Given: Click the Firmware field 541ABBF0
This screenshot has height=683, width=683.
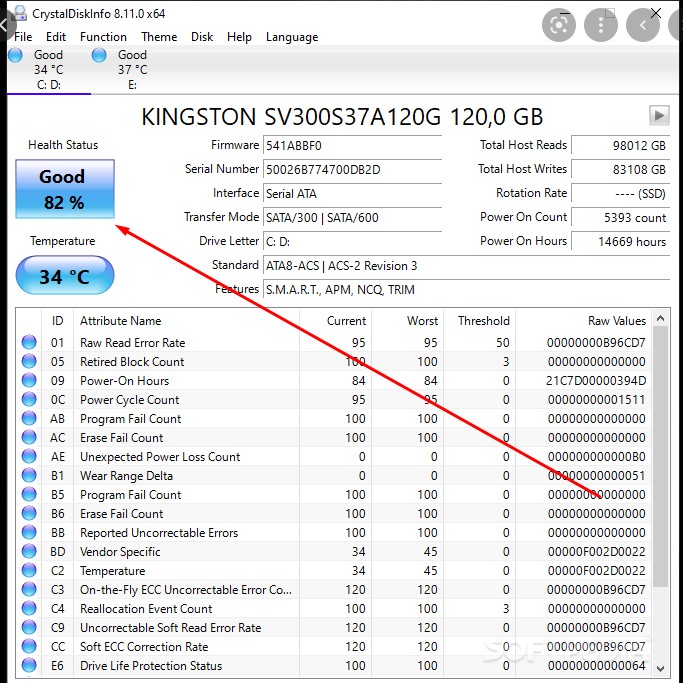Looking at the screenshot, I should 352,145.
